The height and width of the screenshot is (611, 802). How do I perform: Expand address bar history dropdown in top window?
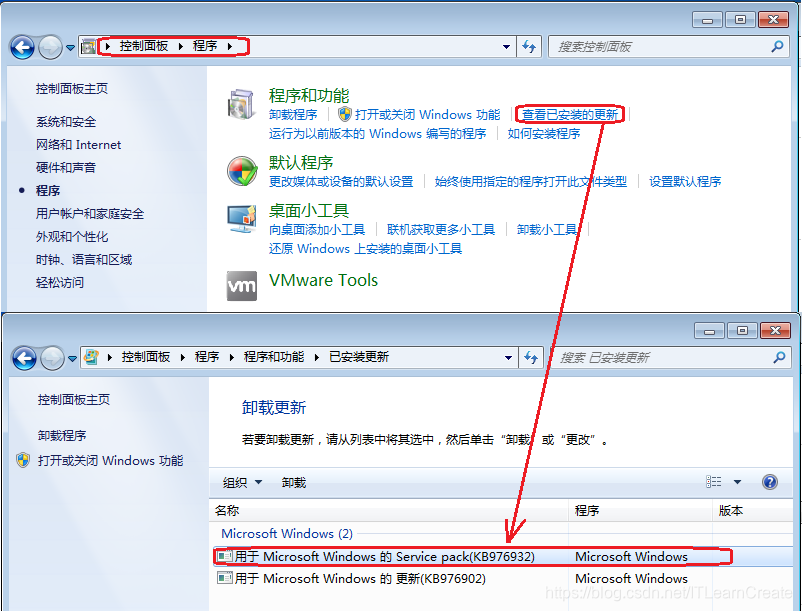coord(506,47)
